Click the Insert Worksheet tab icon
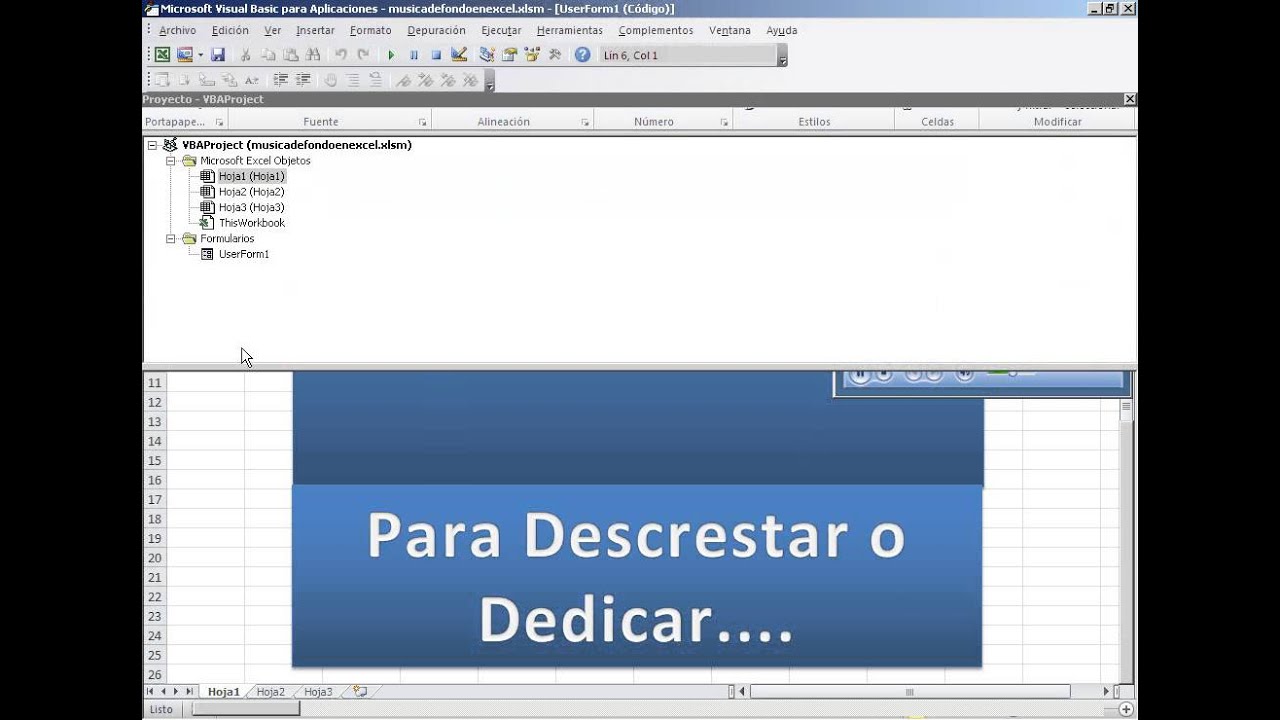The image size is (1280, 720). click(x=360, y=692)
